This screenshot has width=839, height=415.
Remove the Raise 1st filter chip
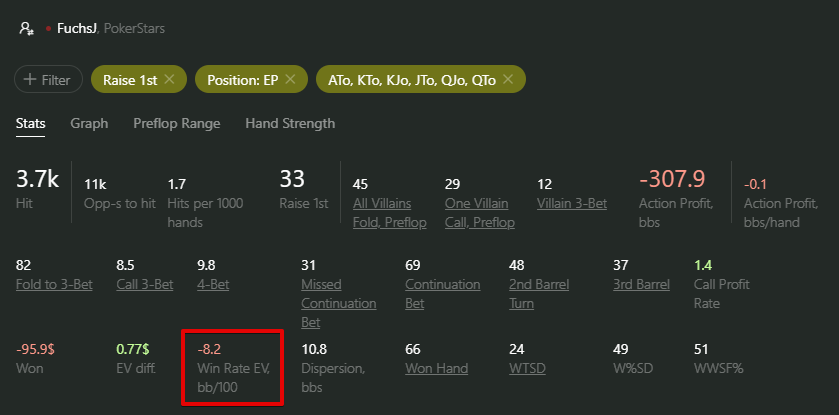point(169,79)
